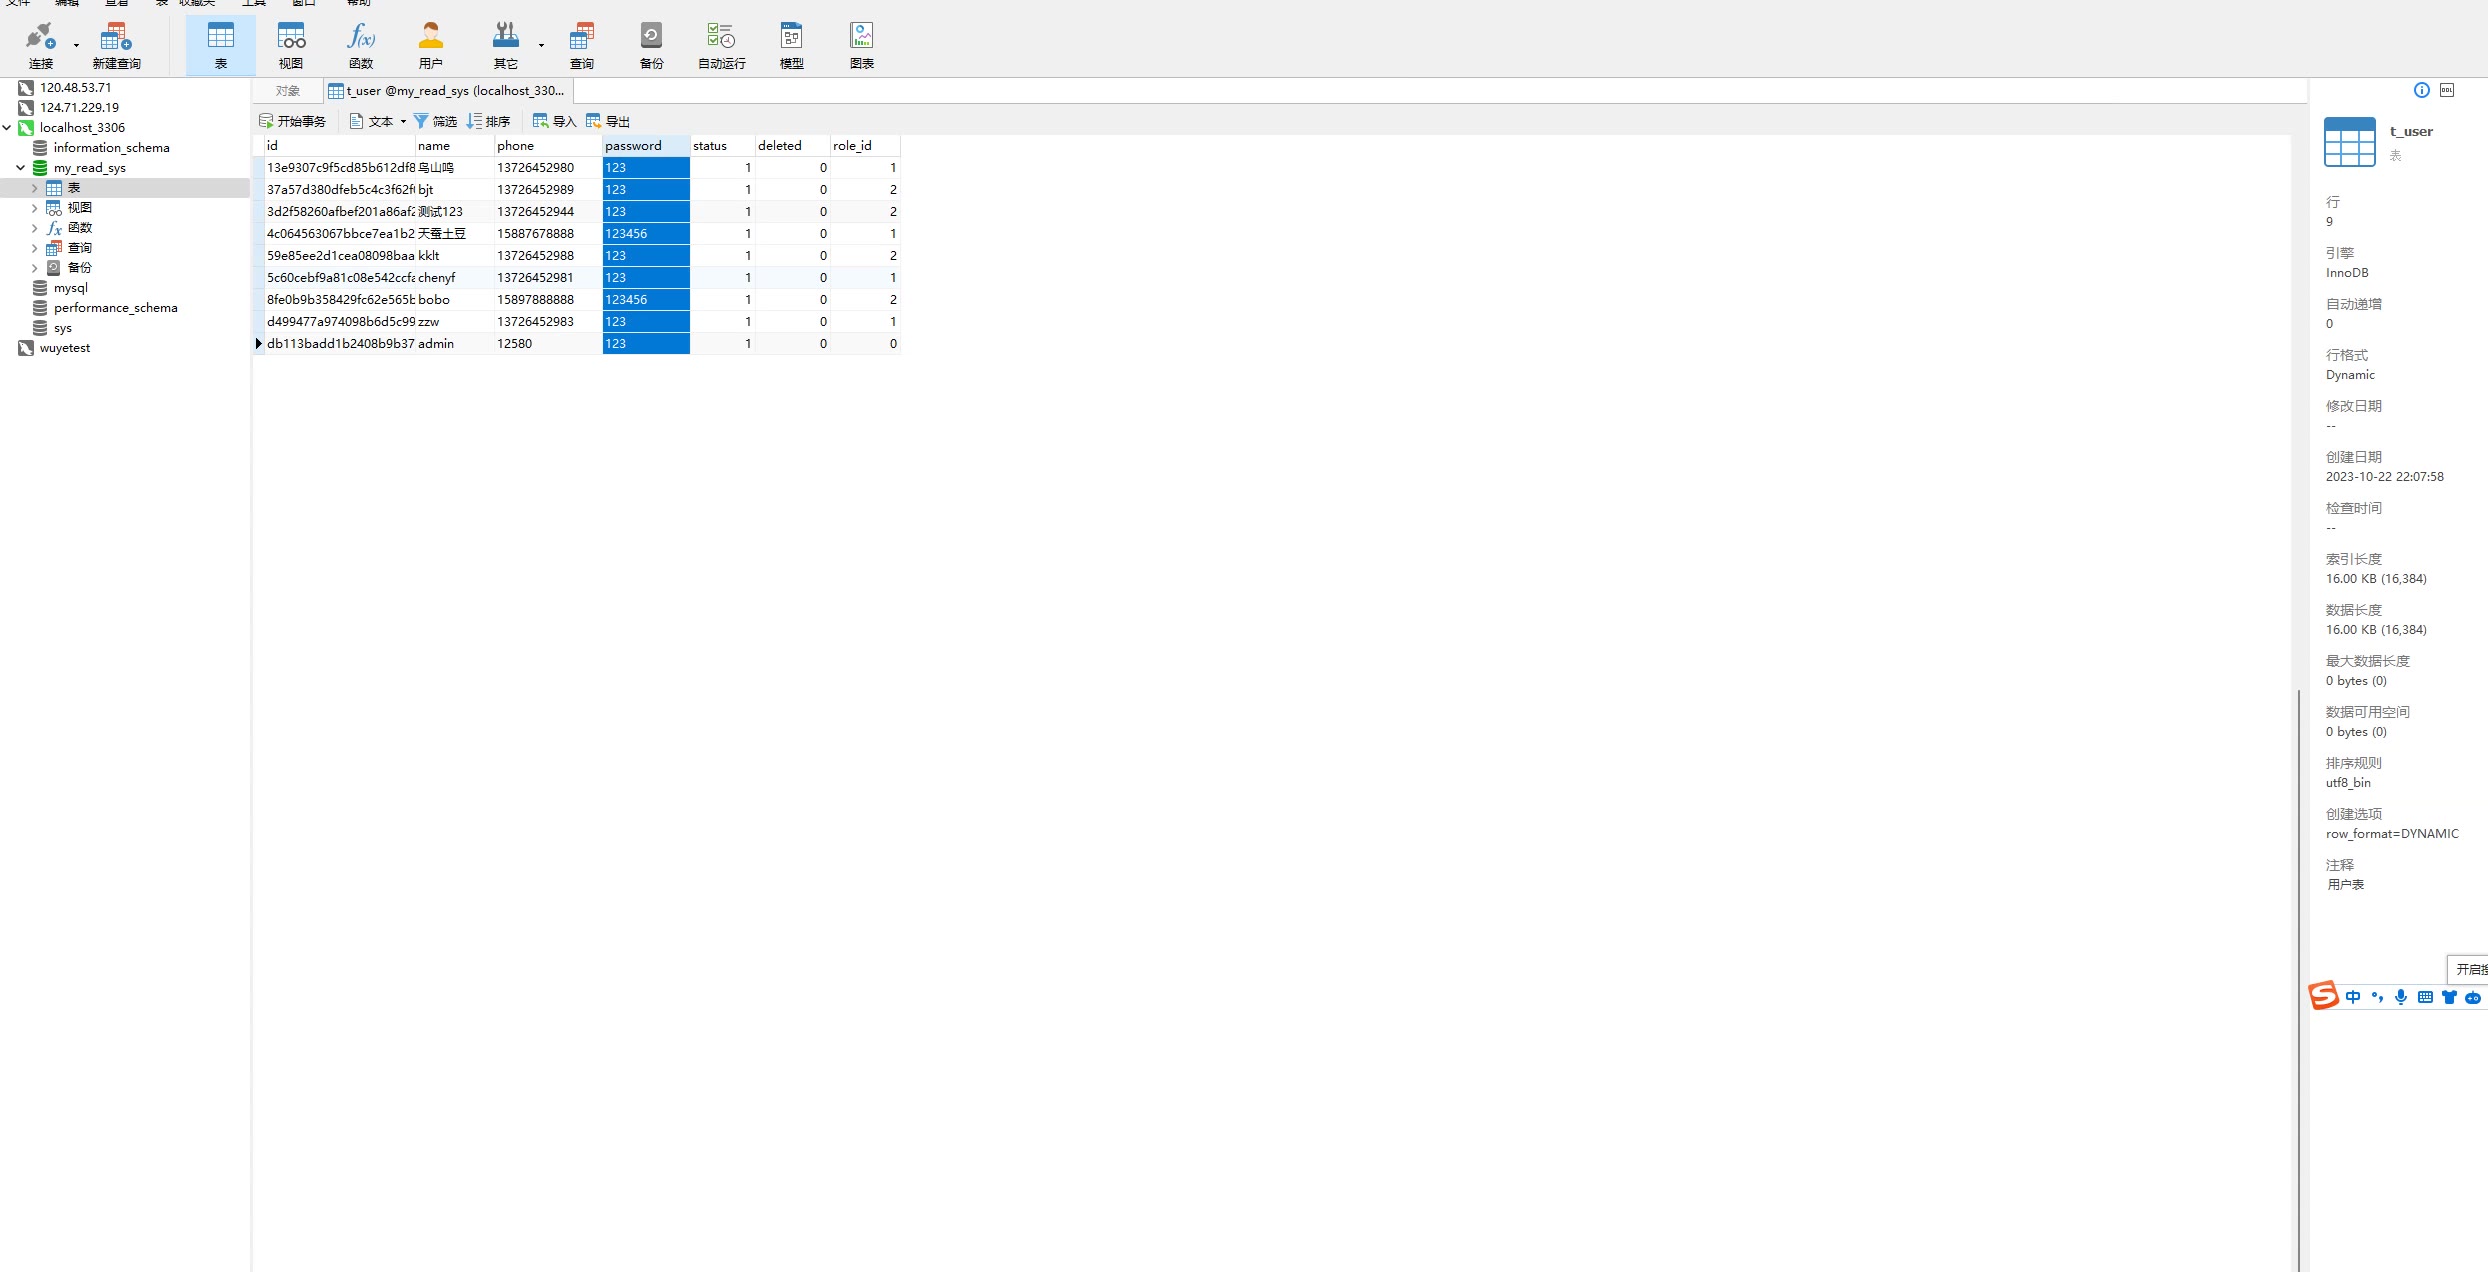Click the 函数 (Function) toolbar icon

[361, 45]
